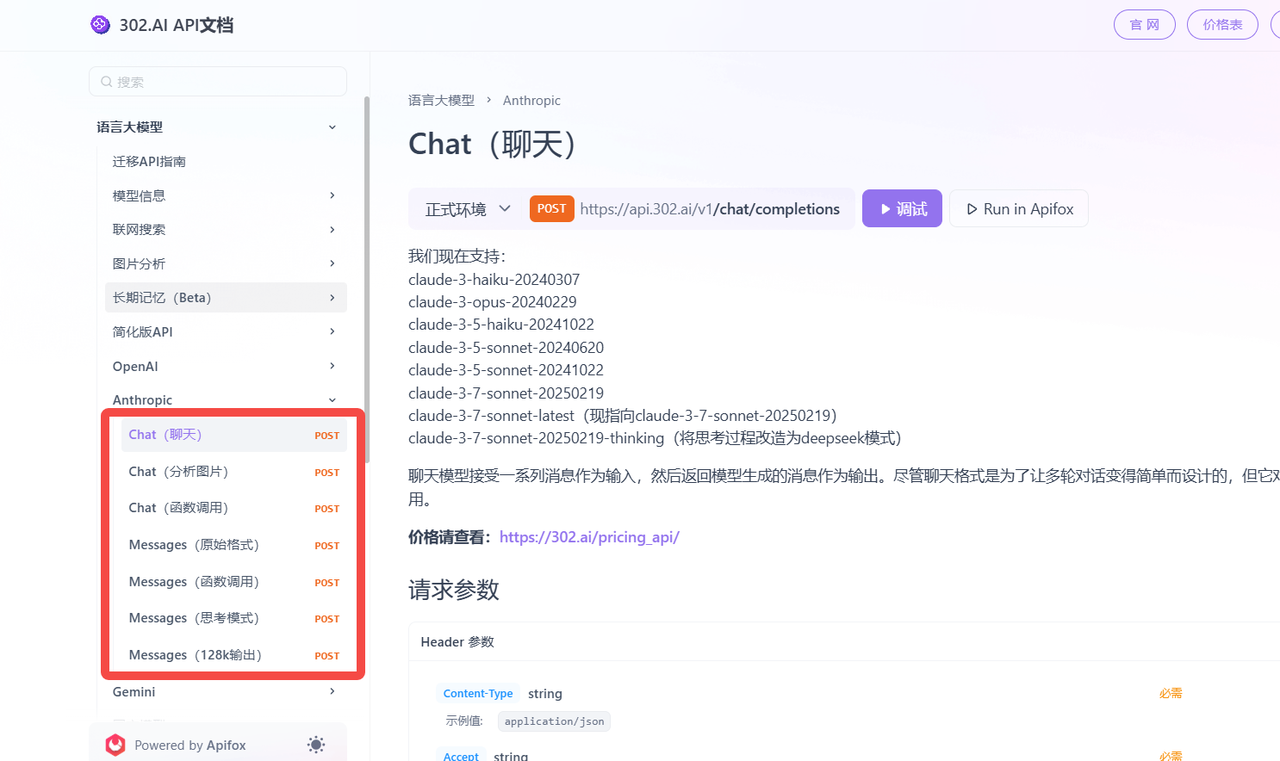Image resolution: width=1280 pixels, height=761 pixels.
Task: Click the API URL chat/completions text
Action: pyautogui.click(x=710, y=209)
